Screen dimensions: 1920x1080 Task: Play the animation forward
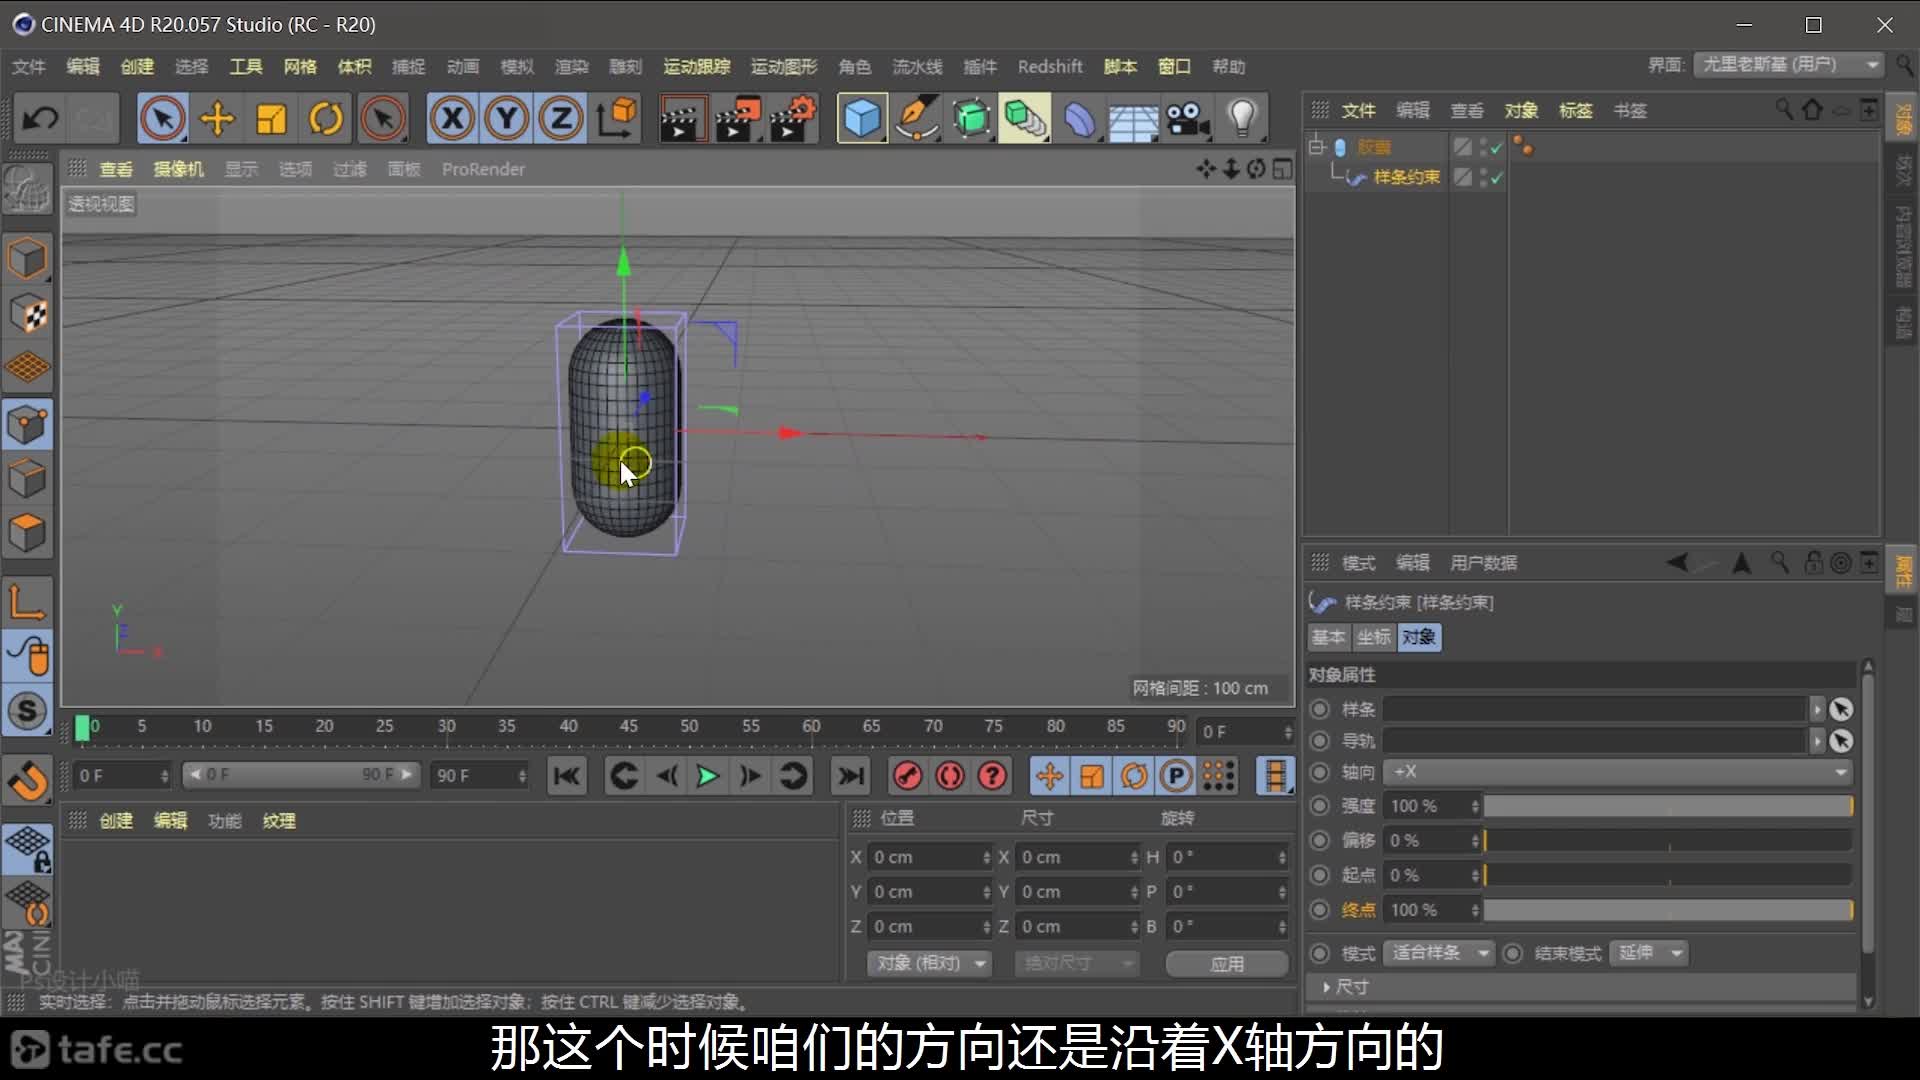707,776
